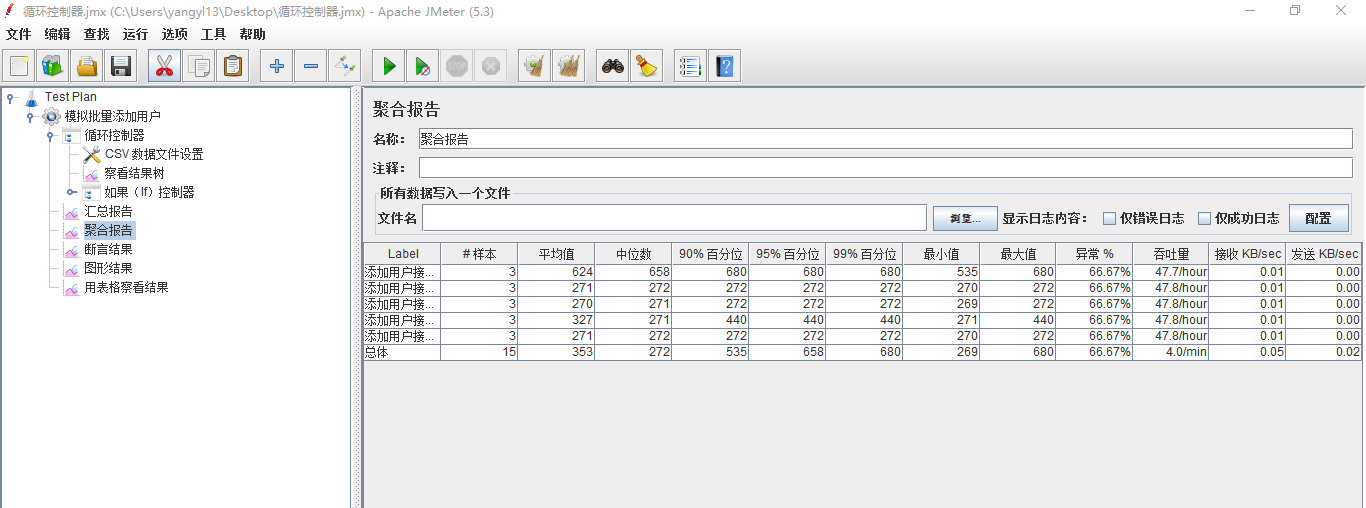Screen dimensions: 1366x508
Task: Click the Toggle enable/disable icon
Action: click(x=345, y=67)
